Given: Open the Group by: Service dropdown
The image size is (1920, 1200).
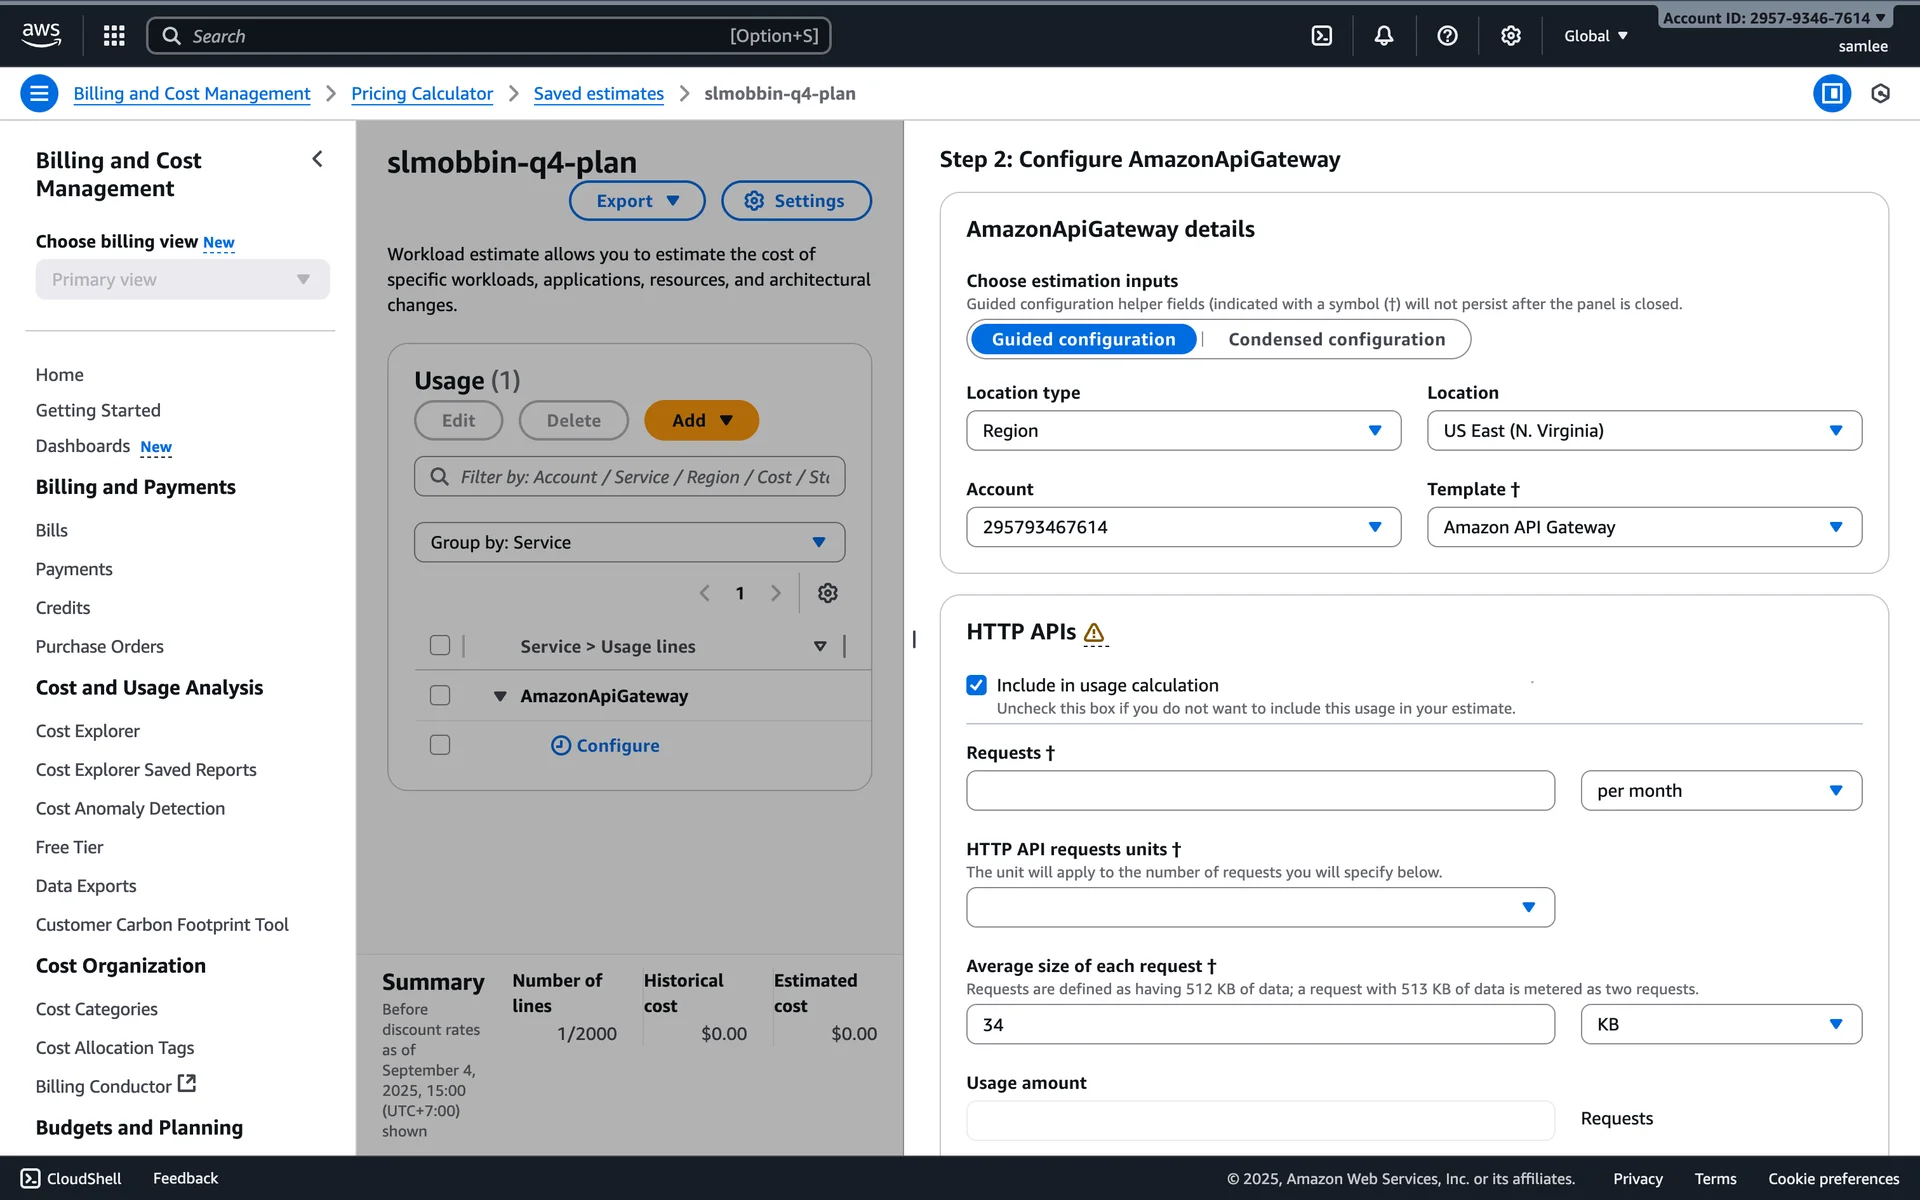Looking at the screenshot, I should [629, 542].
